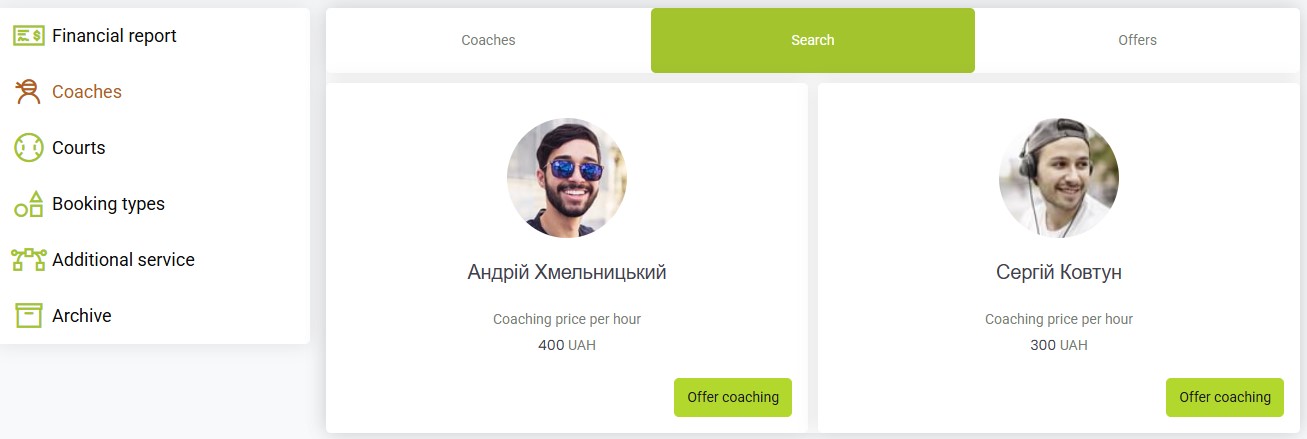Open the Financial report menu item

coord(114,36)
